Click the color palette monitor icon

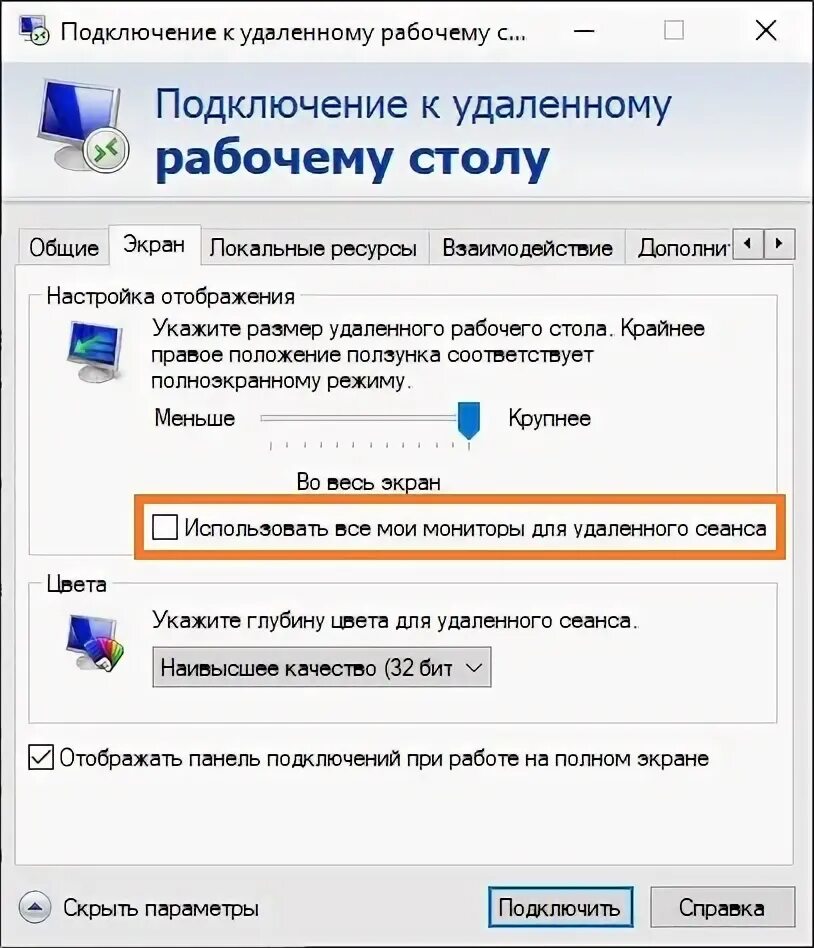(x=95, y=642)
